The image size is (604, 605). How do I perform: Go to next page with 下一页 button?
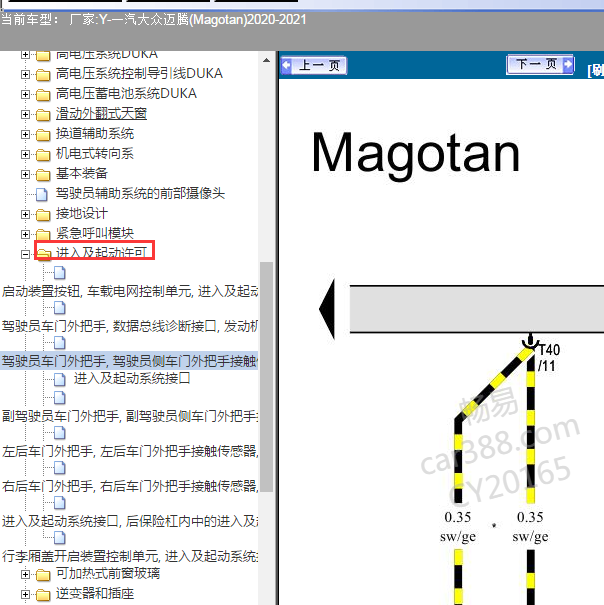[540, 64]
